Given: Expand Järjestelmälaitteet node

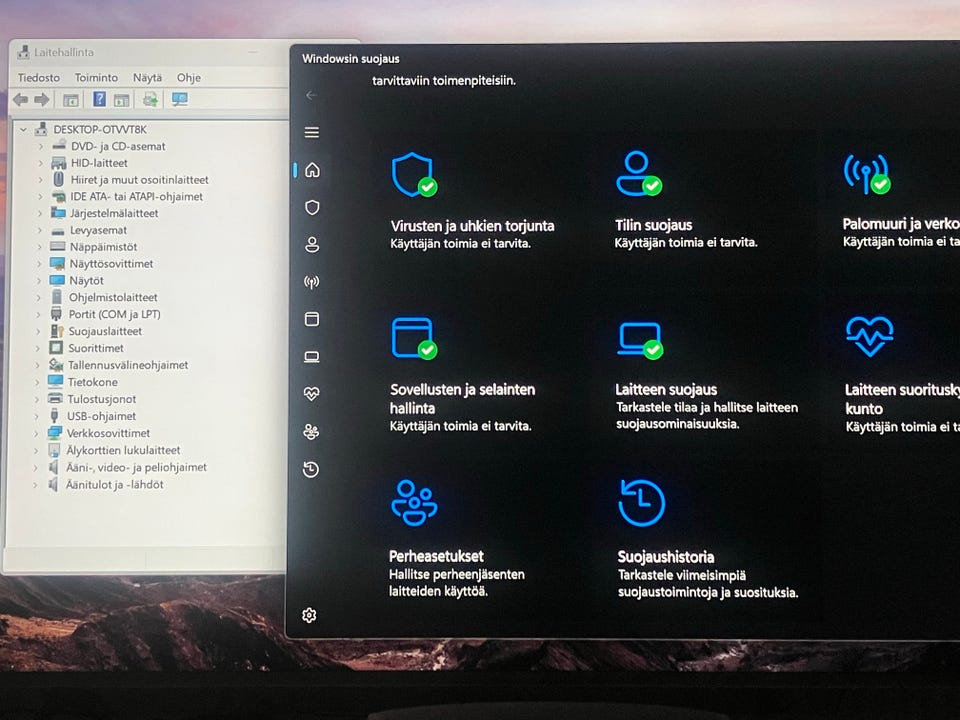Looking at the screenshot, I should (40, 213).
